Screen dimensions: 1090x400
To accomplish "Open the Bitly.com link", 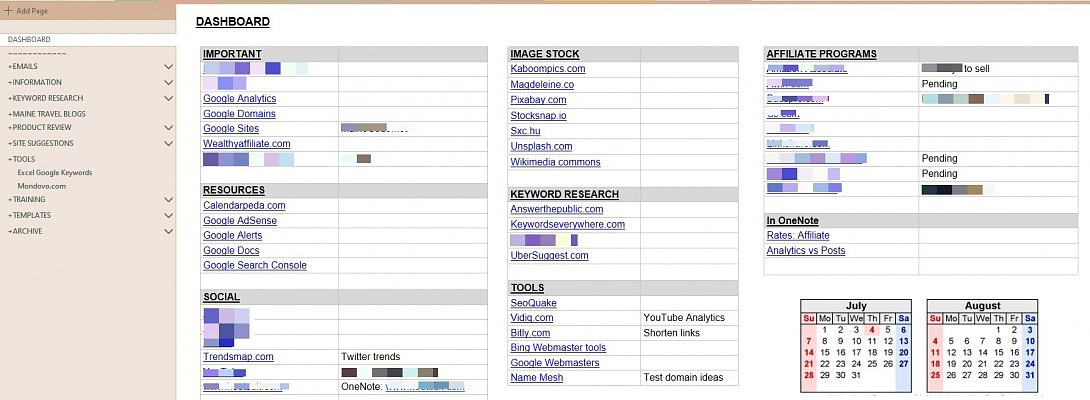I will click(530, 333).
